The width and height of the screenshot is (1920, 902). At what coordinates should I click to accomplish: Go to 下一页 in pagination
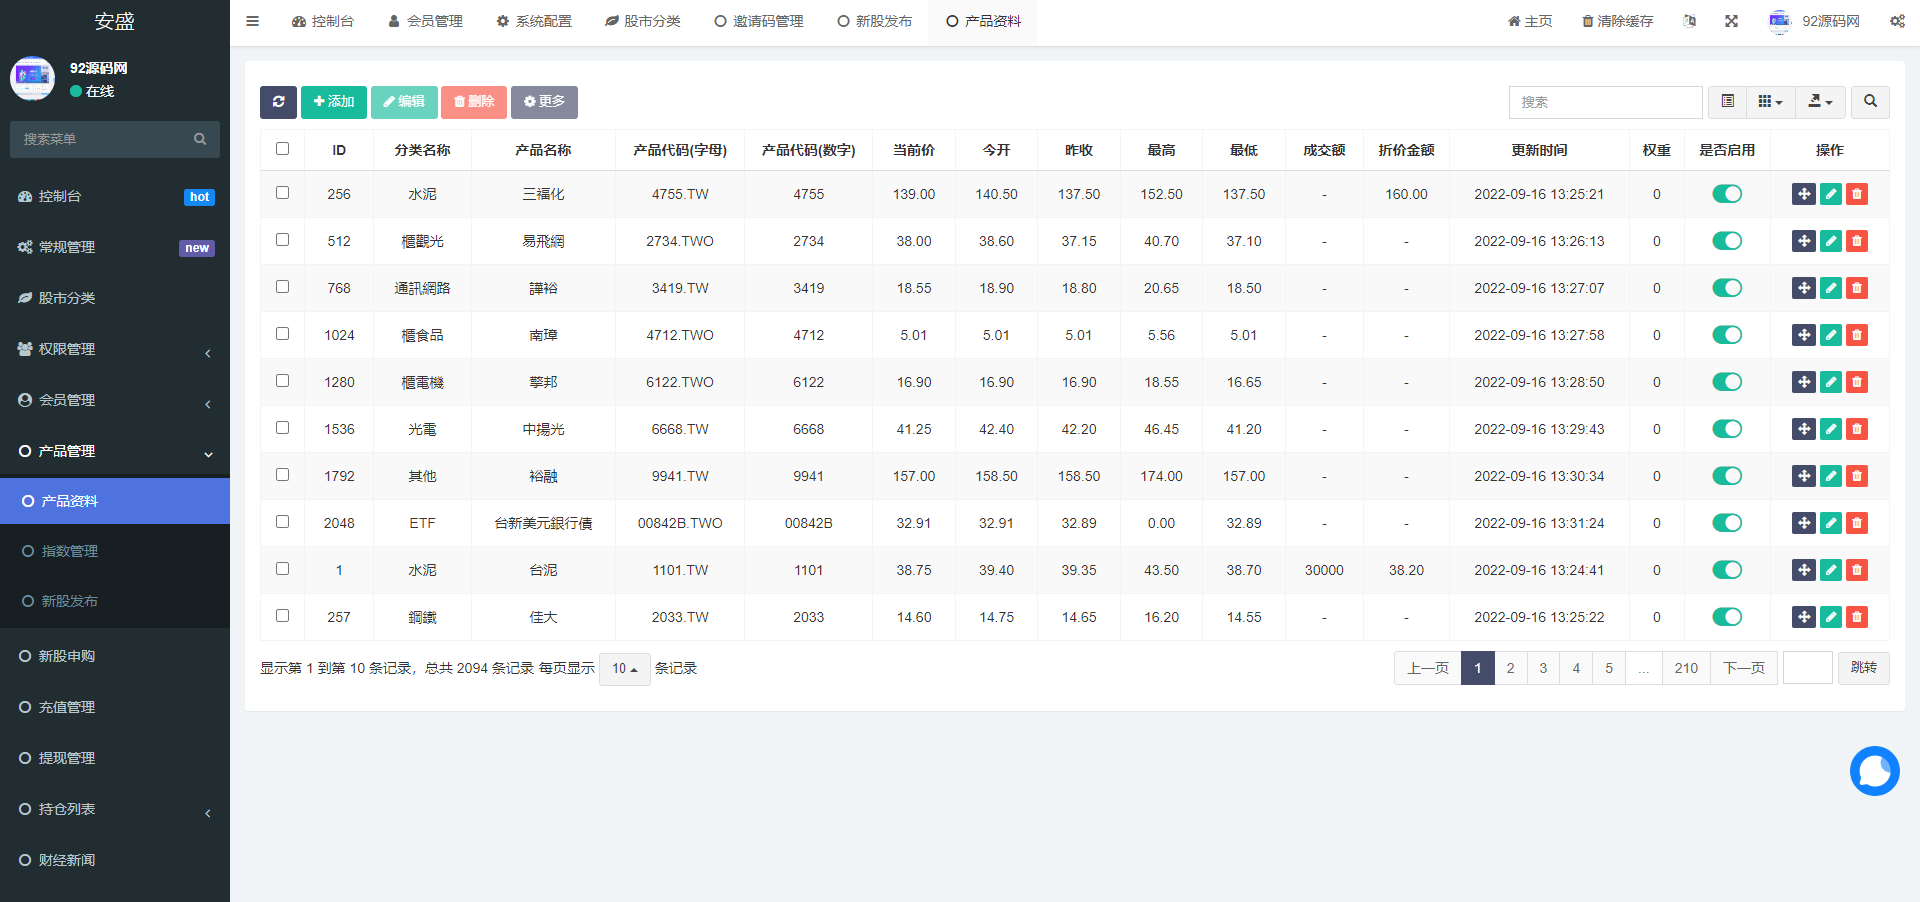point(1744,668)
